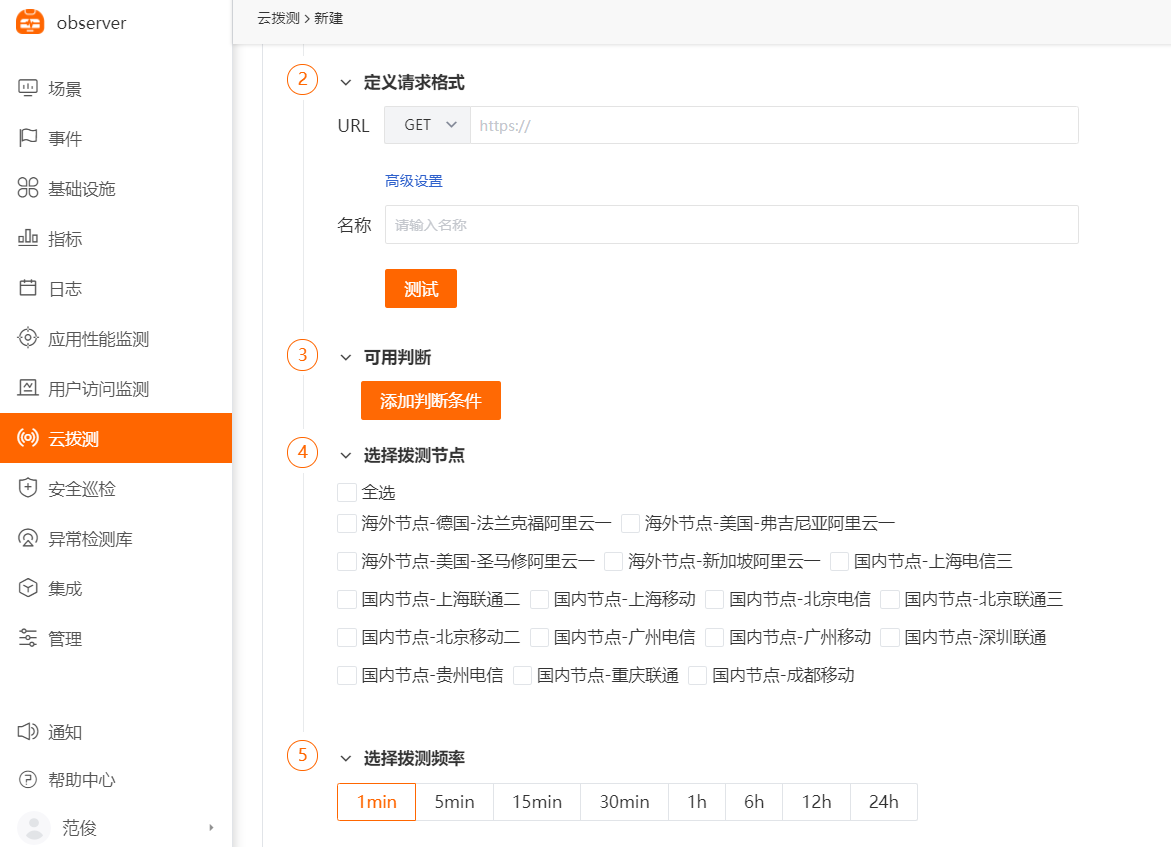Check 海外节点-德国-法兰克福阿里云一

click(x=347, y=523)
